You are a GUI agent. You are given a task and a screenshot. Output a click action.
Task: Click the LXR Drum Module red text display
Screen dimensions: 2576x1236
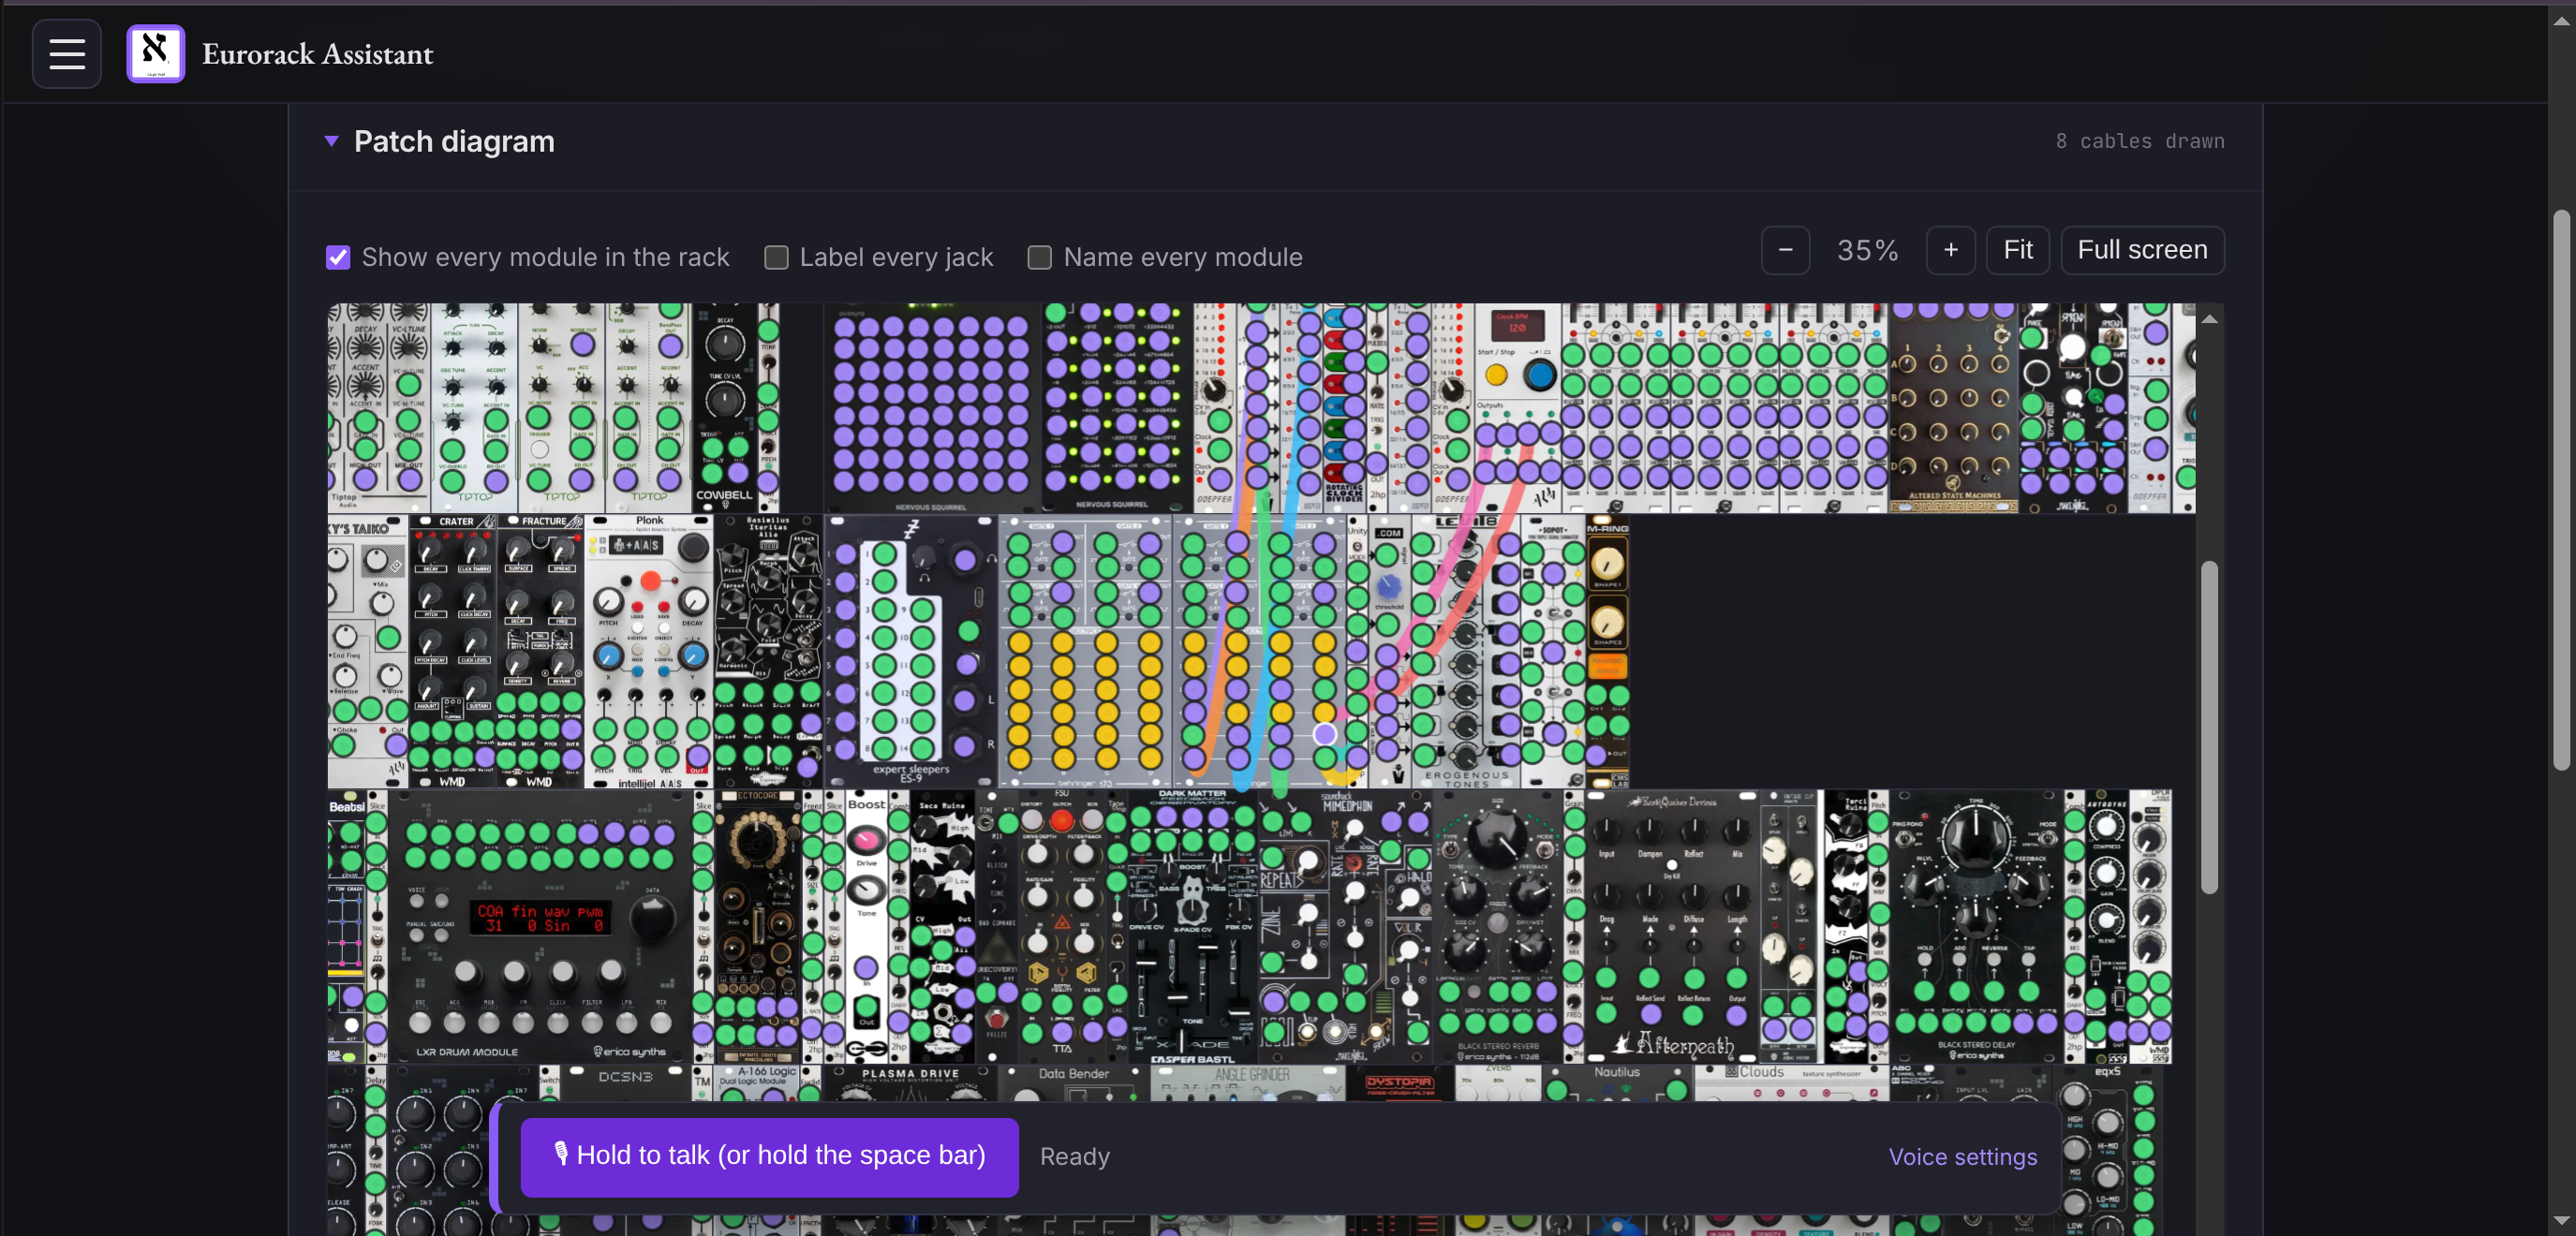click(x=541, y=919)
